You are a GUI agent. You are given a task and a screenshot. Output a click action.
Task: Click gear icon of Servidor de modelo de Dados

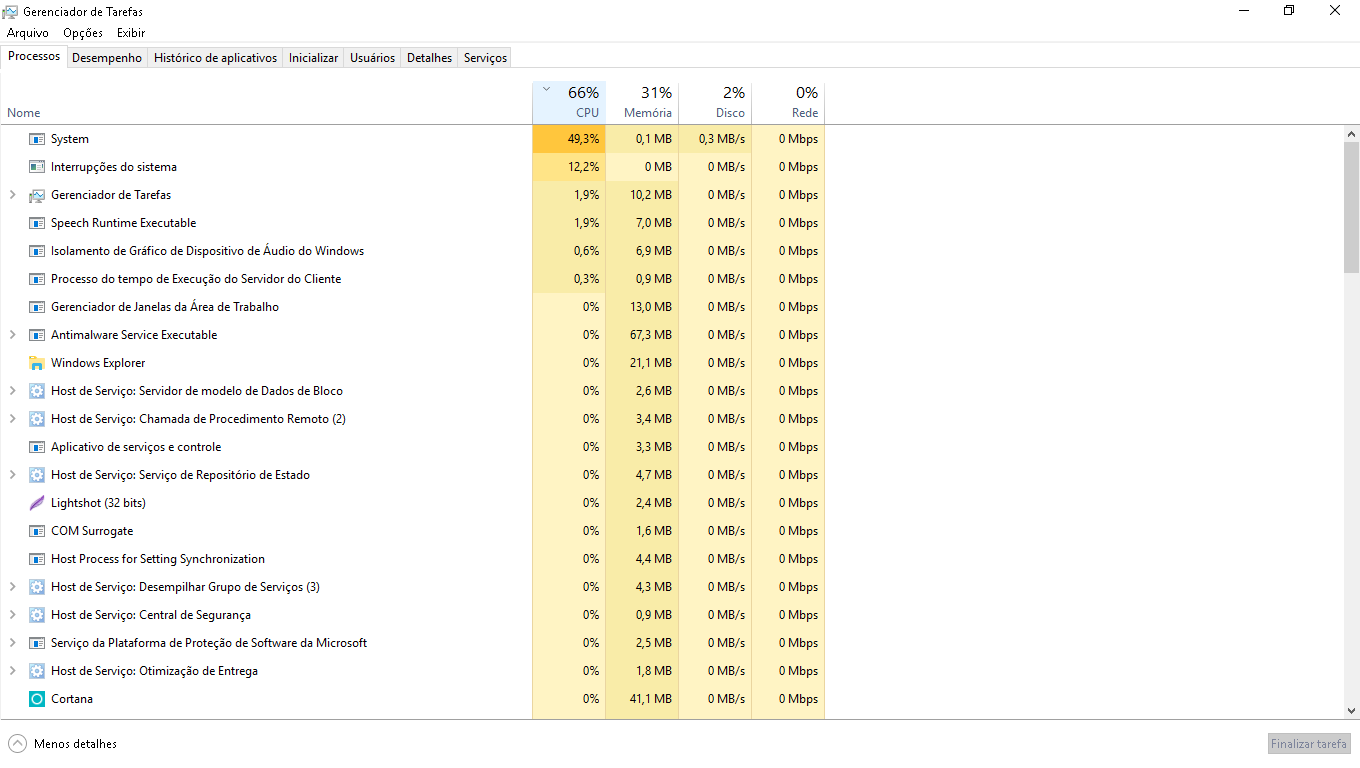point(37,391)
